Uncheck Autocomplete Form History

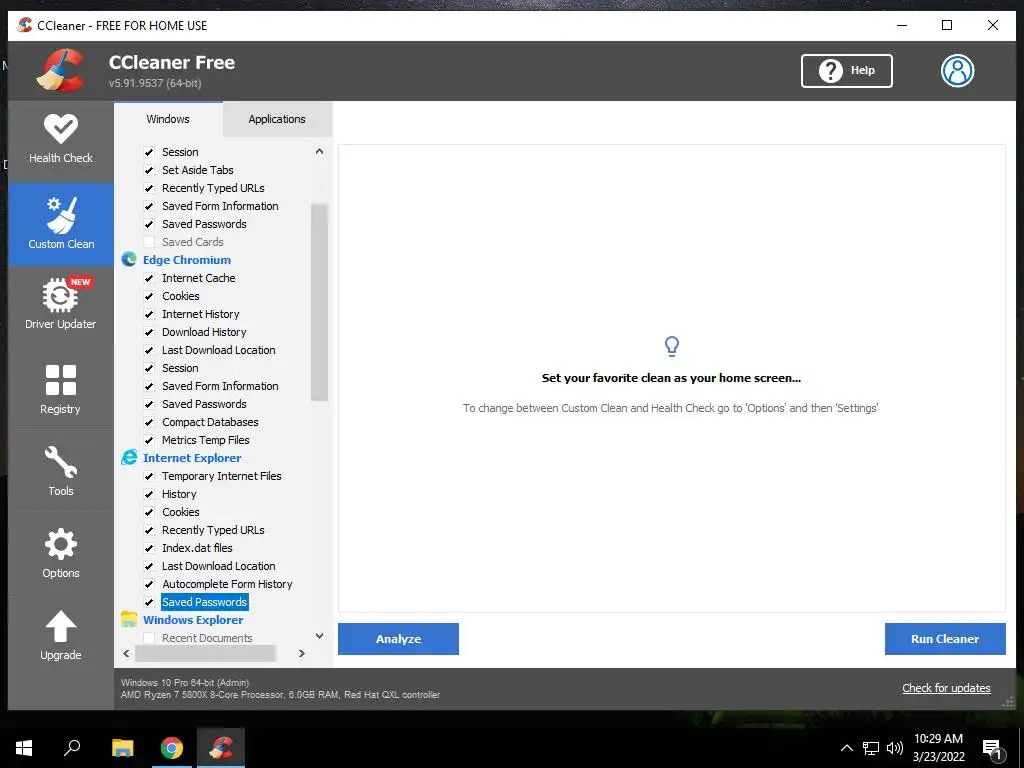point(149,584)
